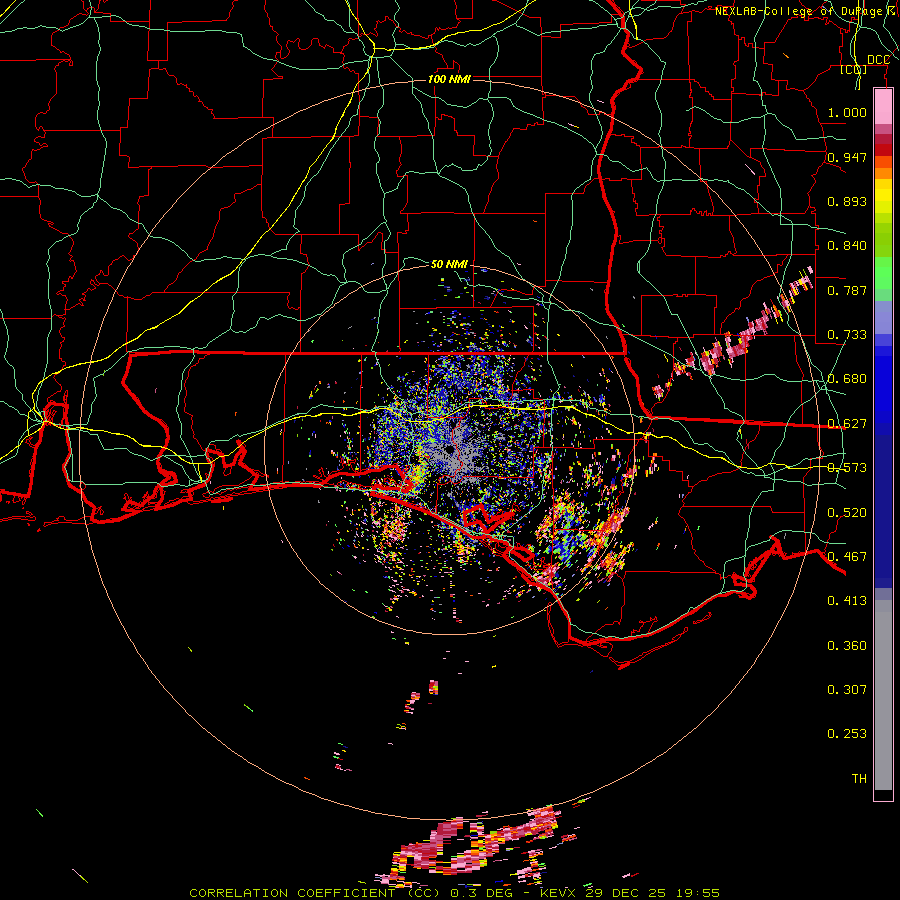Click the NEXLAB-College of DuPage watermark text

[806, 11]
